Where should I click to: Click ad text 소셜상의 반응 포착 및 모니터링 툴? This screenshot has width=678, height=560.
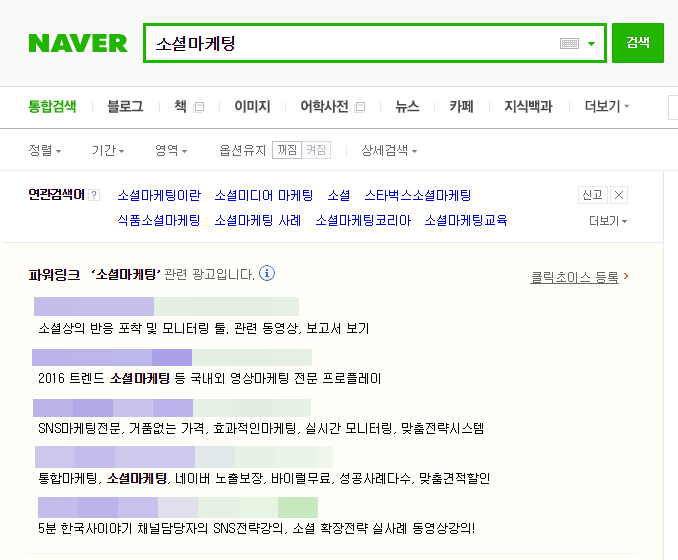point(133,328)
